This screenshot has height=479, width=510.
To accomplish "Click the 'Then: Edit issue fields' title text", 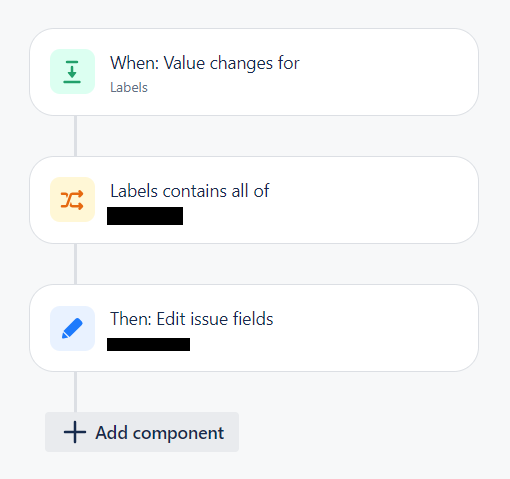I will point(192,319).
